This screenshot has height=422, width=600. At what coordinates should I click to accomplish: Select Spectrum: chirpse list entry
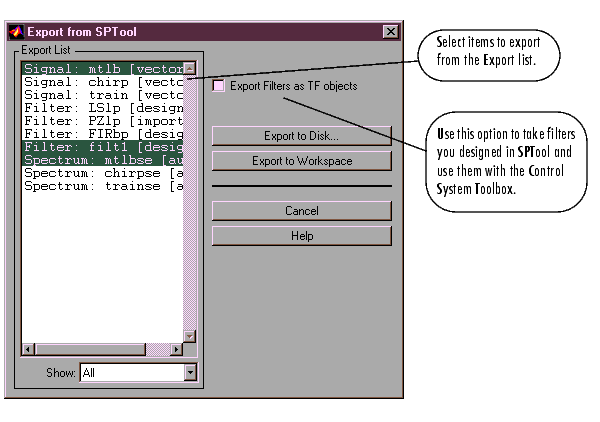(103, 173)
